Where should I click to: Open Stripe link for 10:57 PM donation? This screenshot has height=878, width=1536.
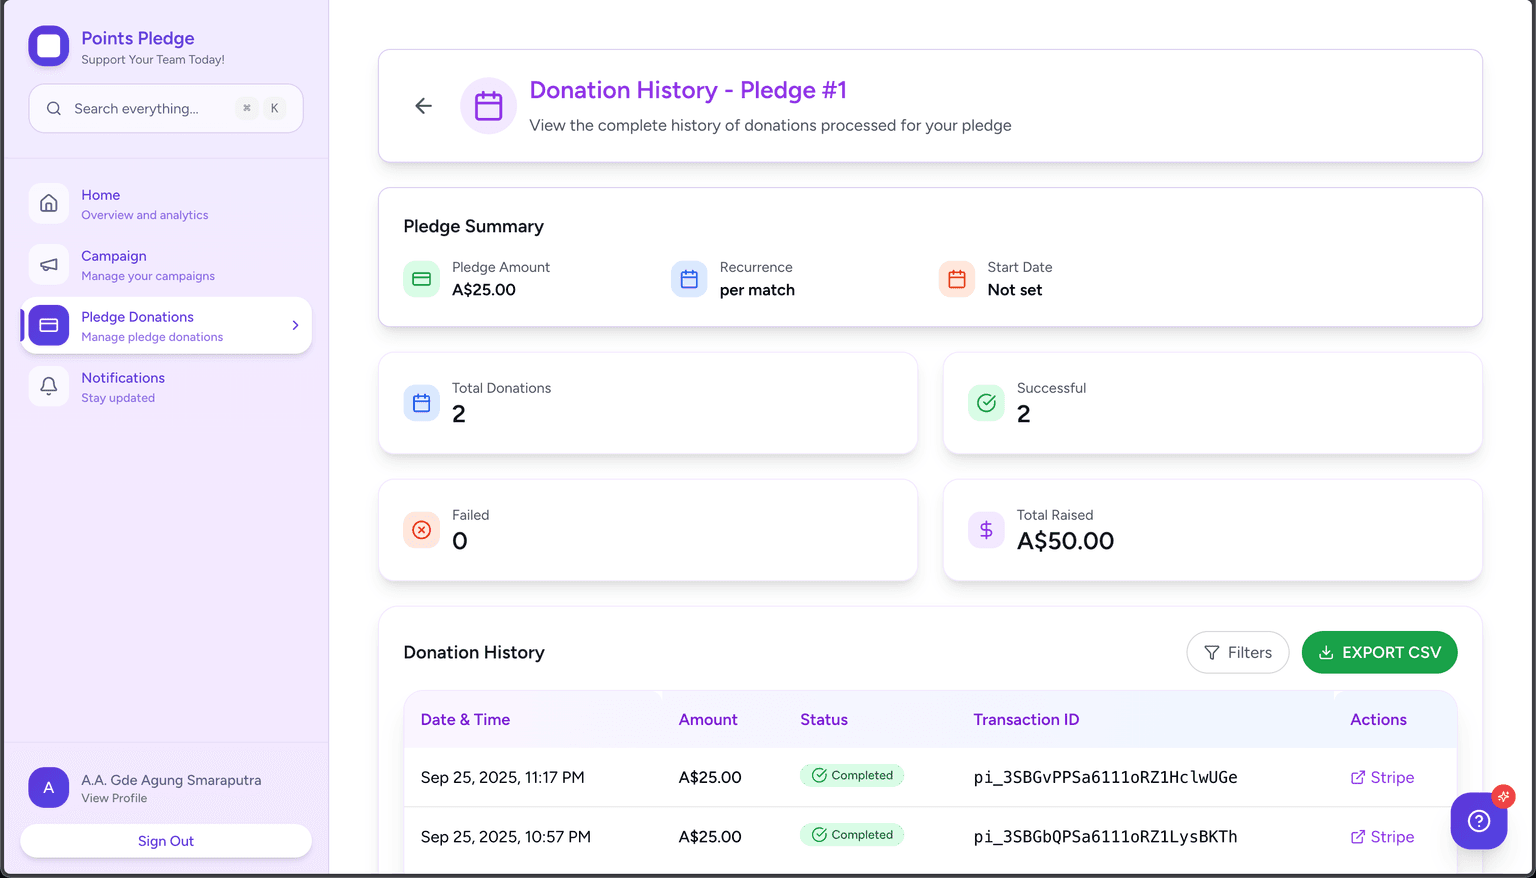click(1382, 837)
